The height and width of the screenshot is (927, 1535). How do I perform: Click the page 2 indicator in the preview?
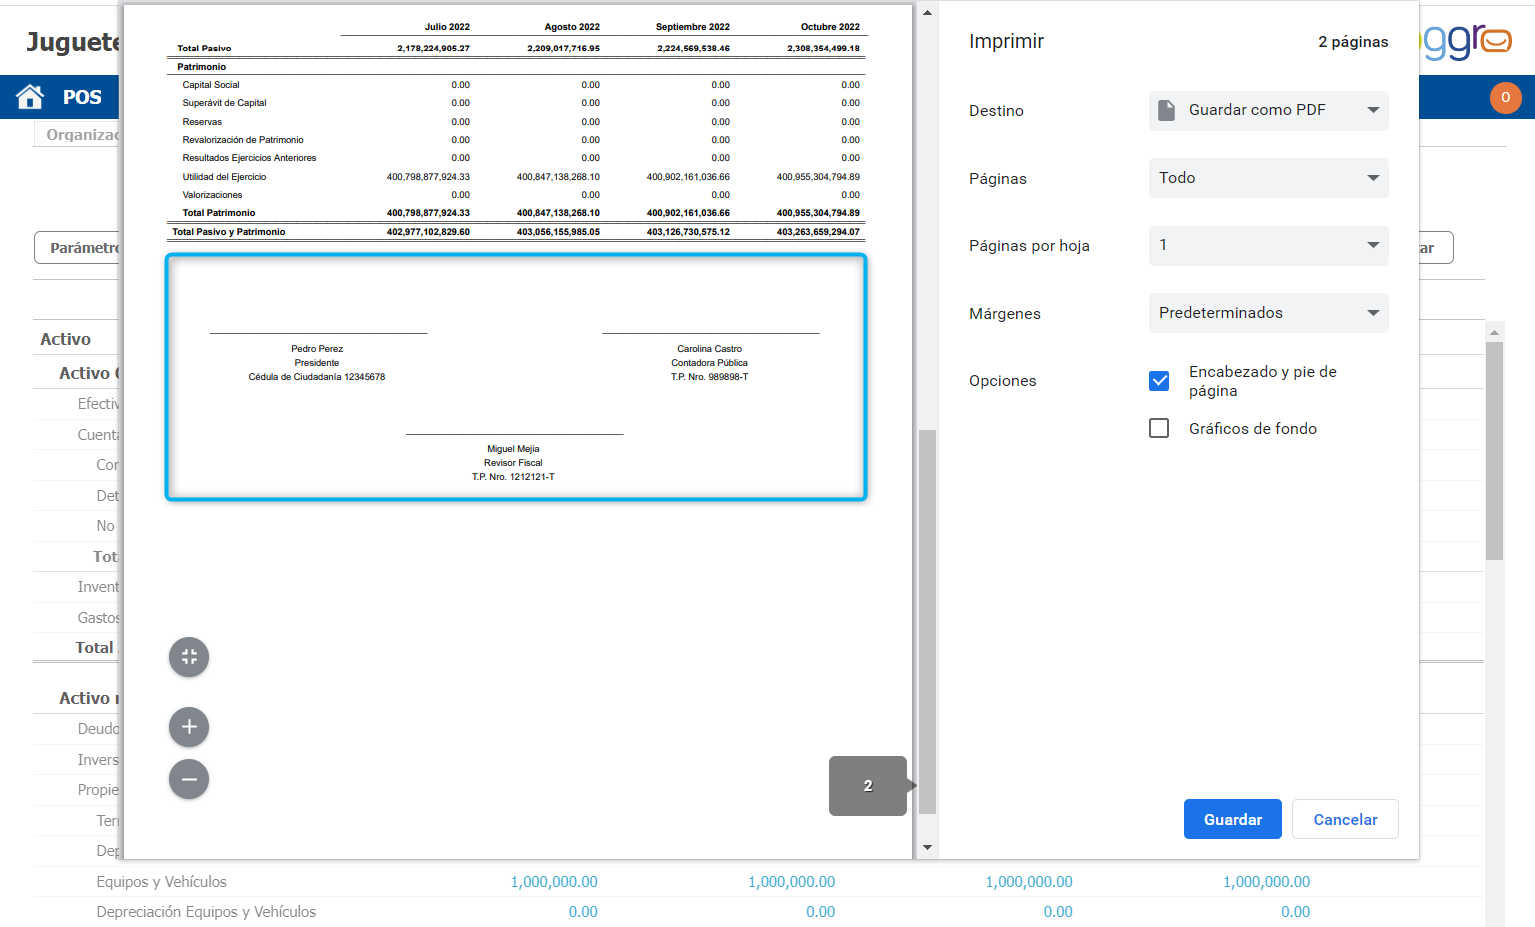(867, 786)
